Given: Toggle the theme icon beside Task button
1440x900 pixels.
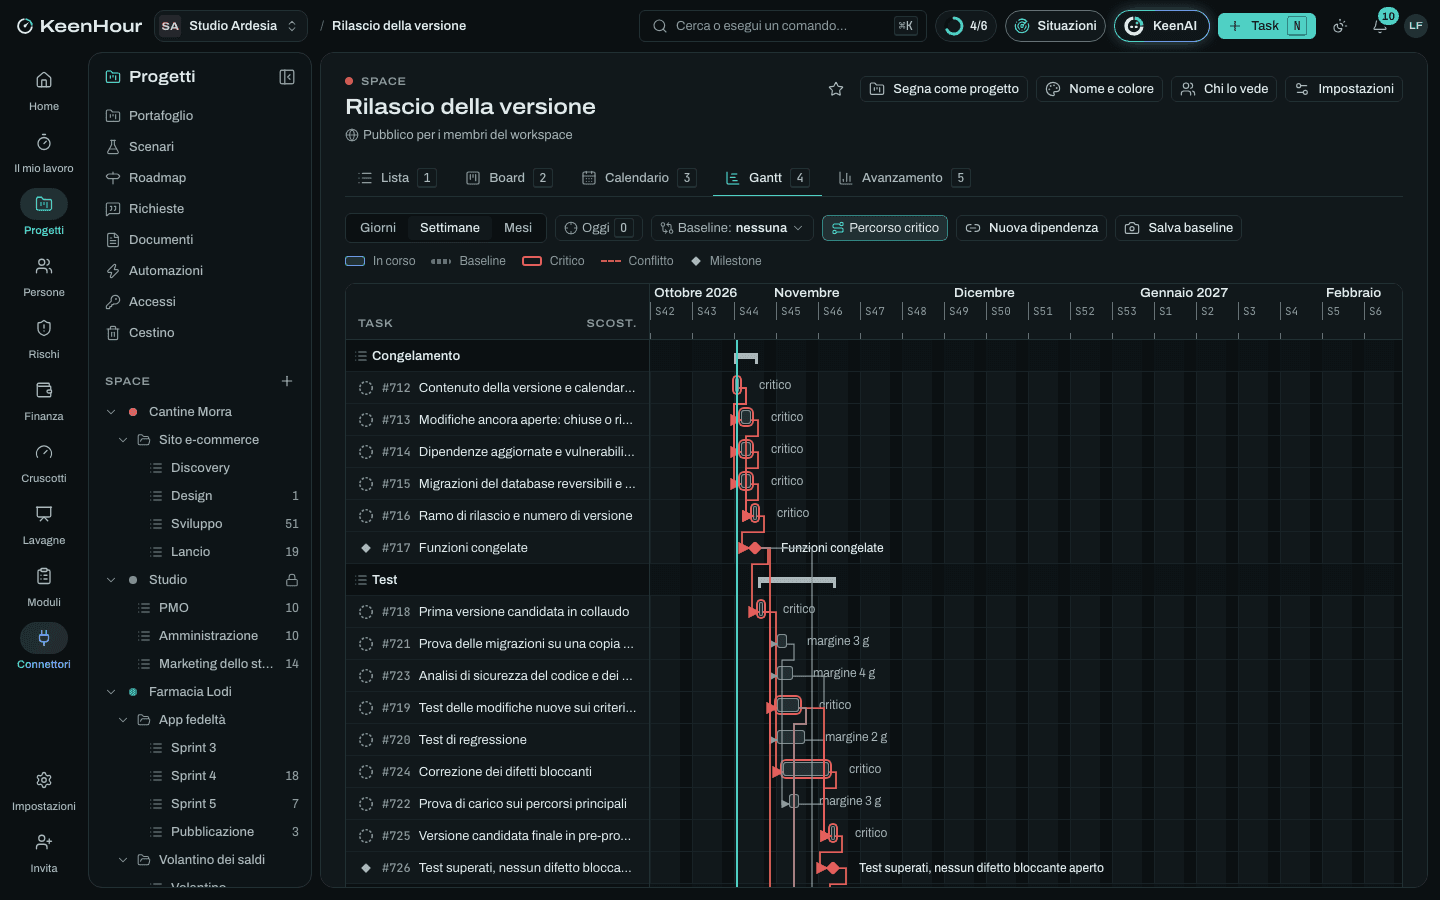Looking at the screenshot, I should tap(1340, 26).
